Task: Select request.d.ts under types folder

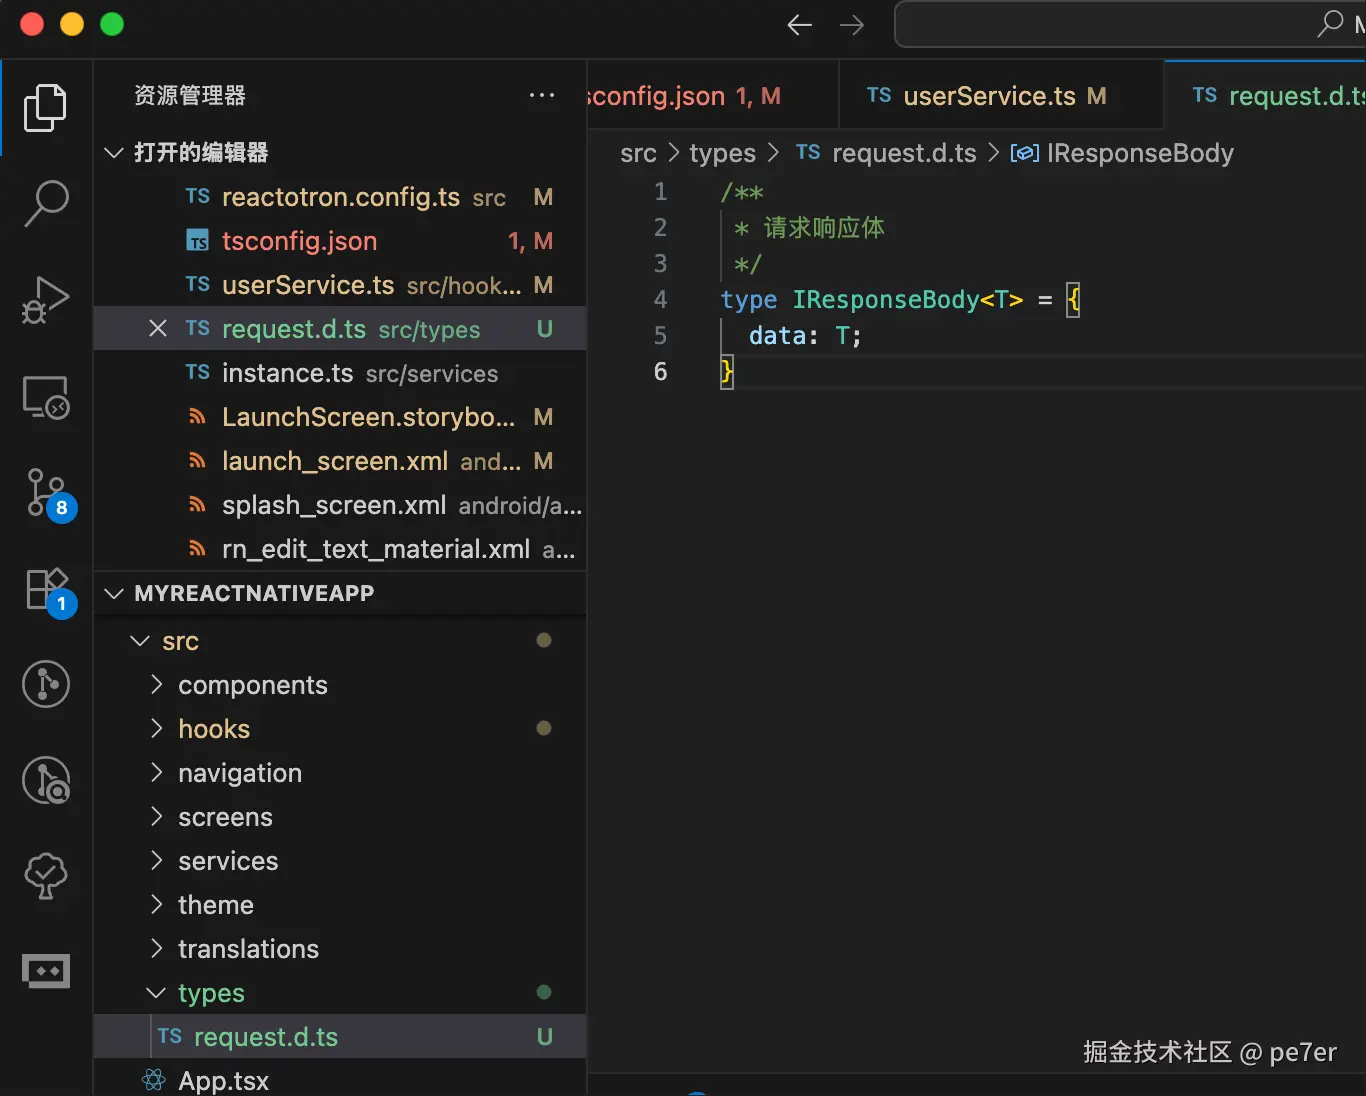Action: click(x=340, y=1036)
